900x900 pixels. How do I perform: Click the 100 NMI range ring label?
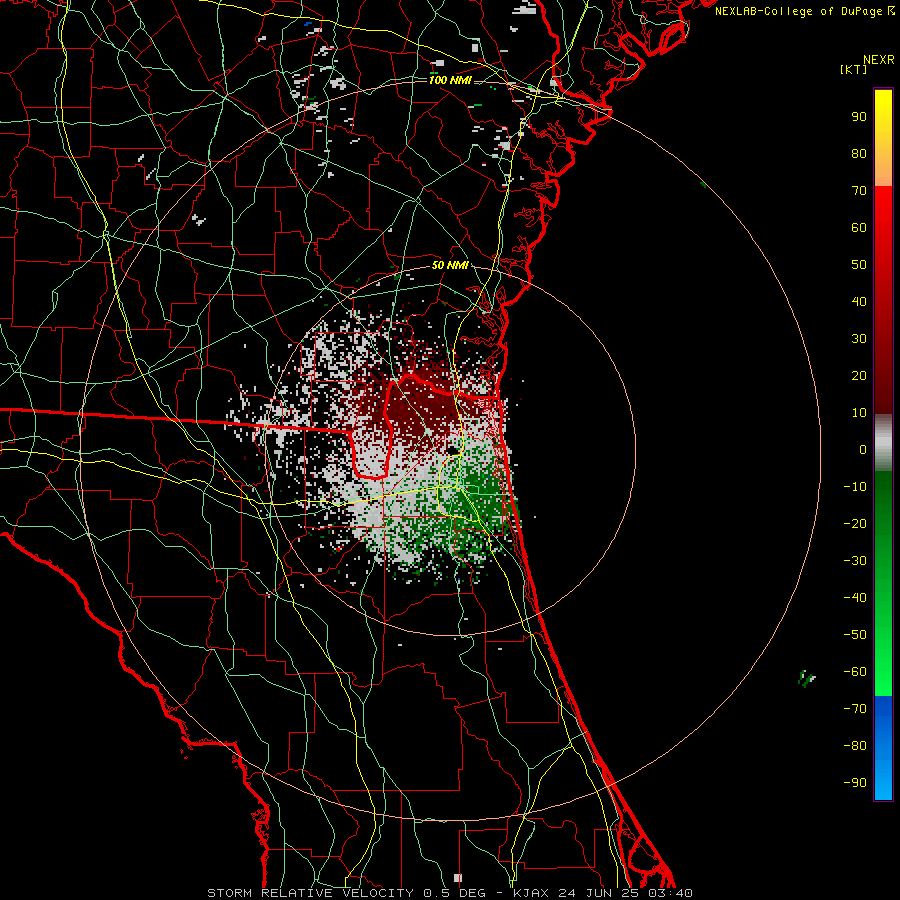coord(450,80)
